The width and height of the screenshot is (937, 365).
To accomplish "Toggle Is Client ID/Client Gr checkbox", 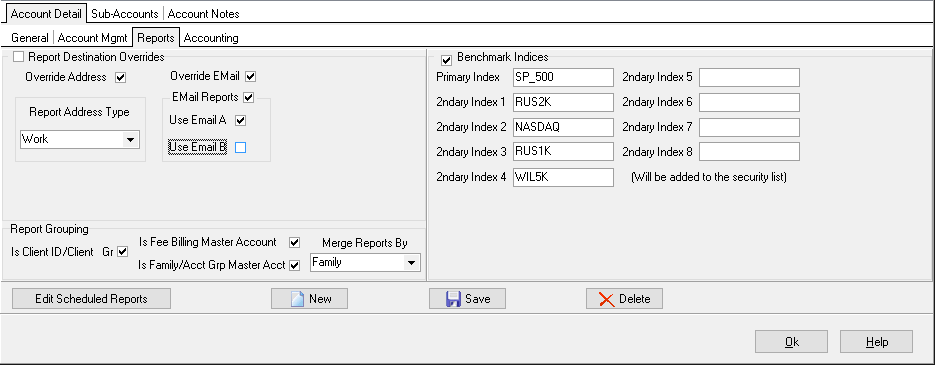I will pyautogui.click(x=123, y=252).
